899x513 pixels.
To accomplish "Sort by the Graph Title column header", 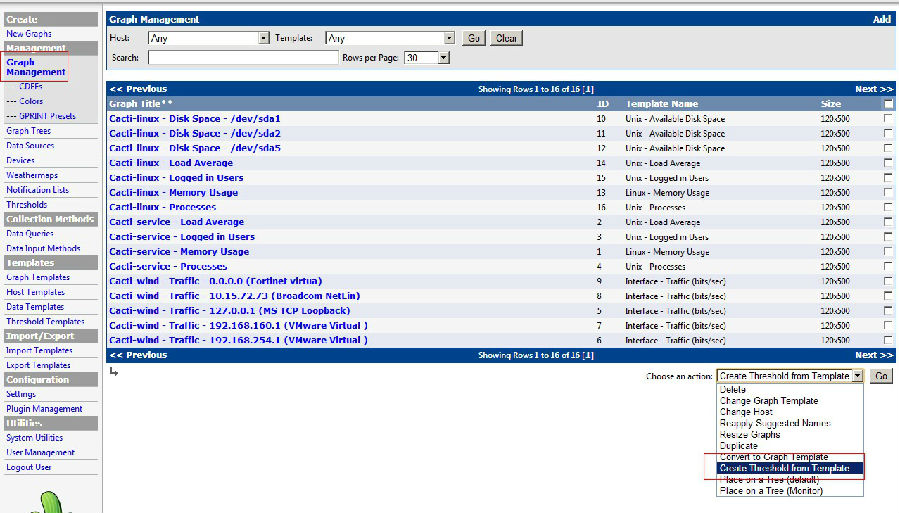I will click(x=140, y=104).
